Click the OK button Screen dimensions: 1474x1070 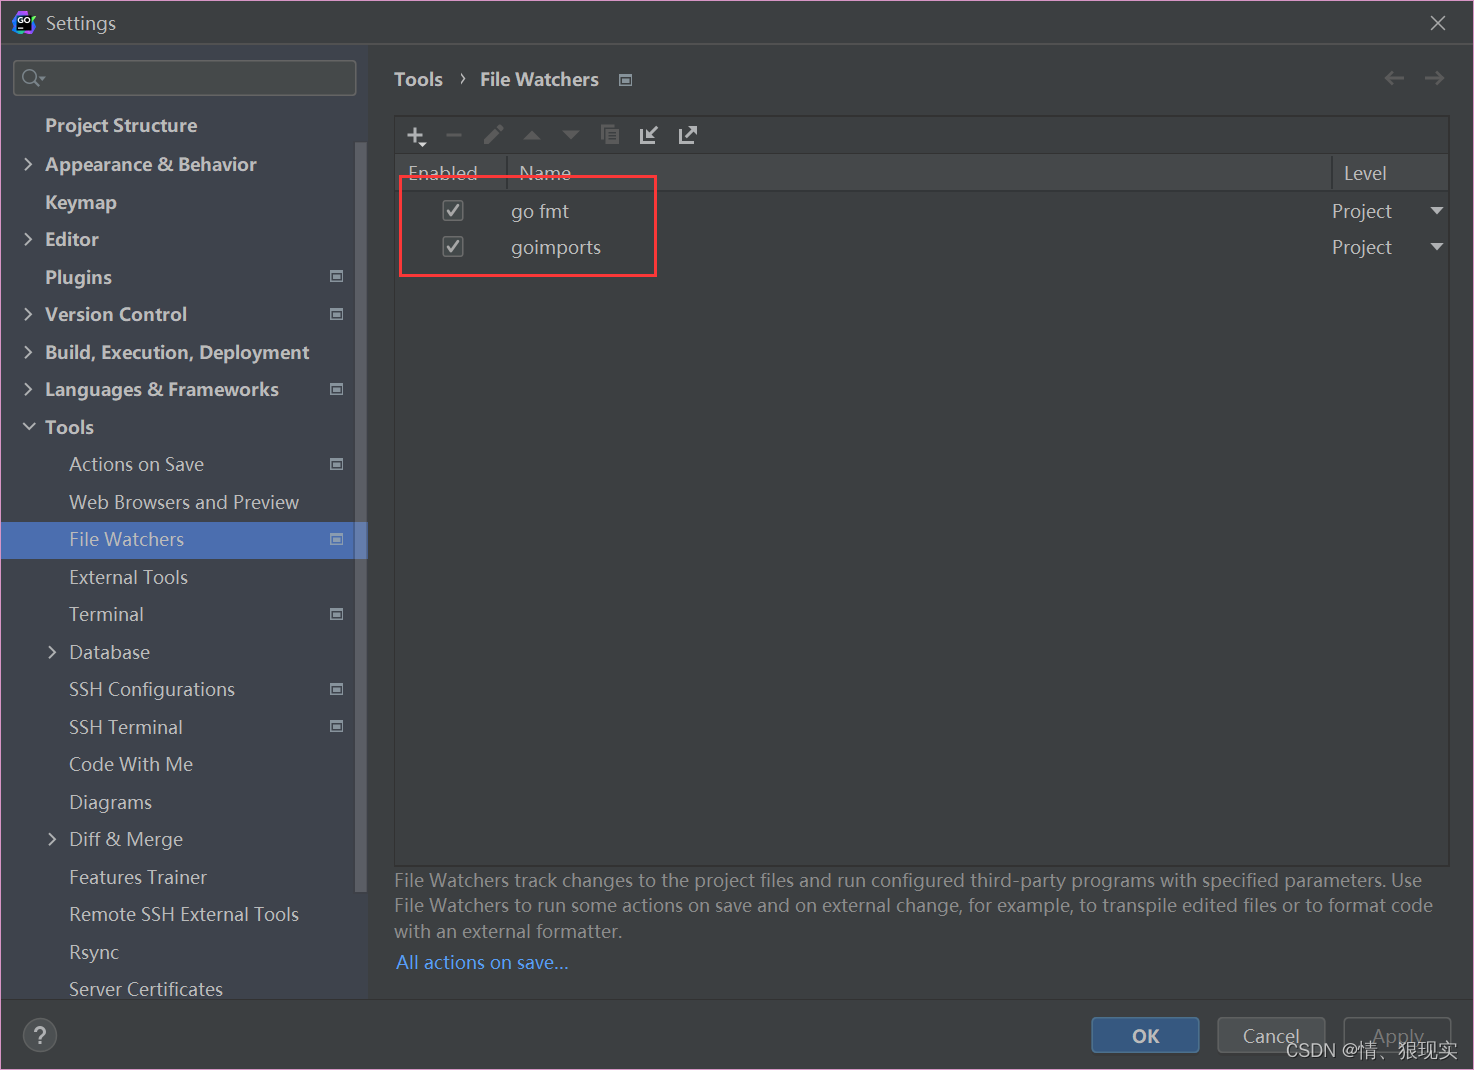[x=1145, y=1035]
